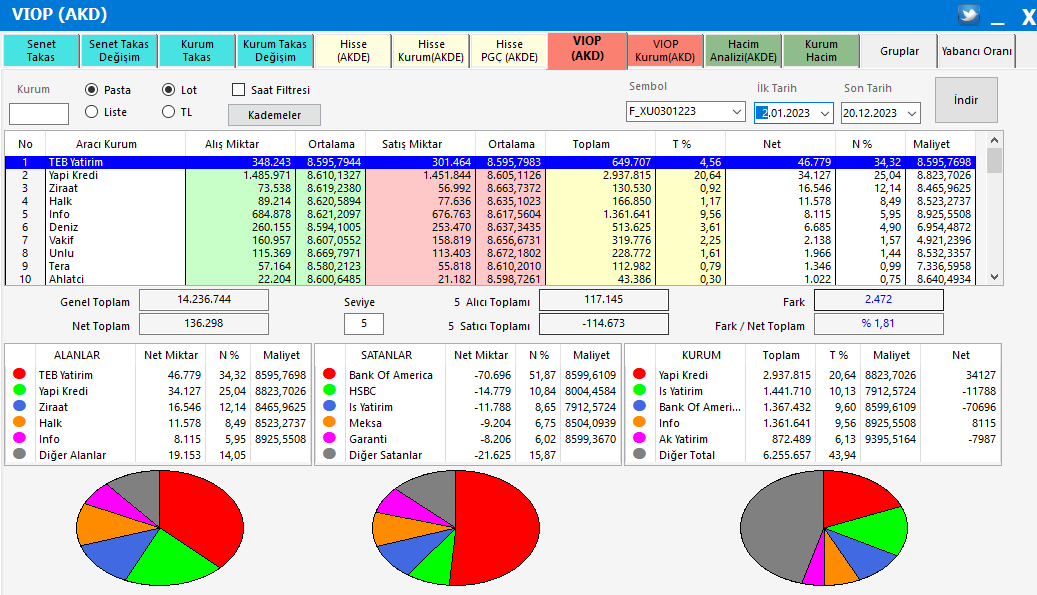Click the Kademeler button
1037x595 pixels.
(x=274, y=115)
